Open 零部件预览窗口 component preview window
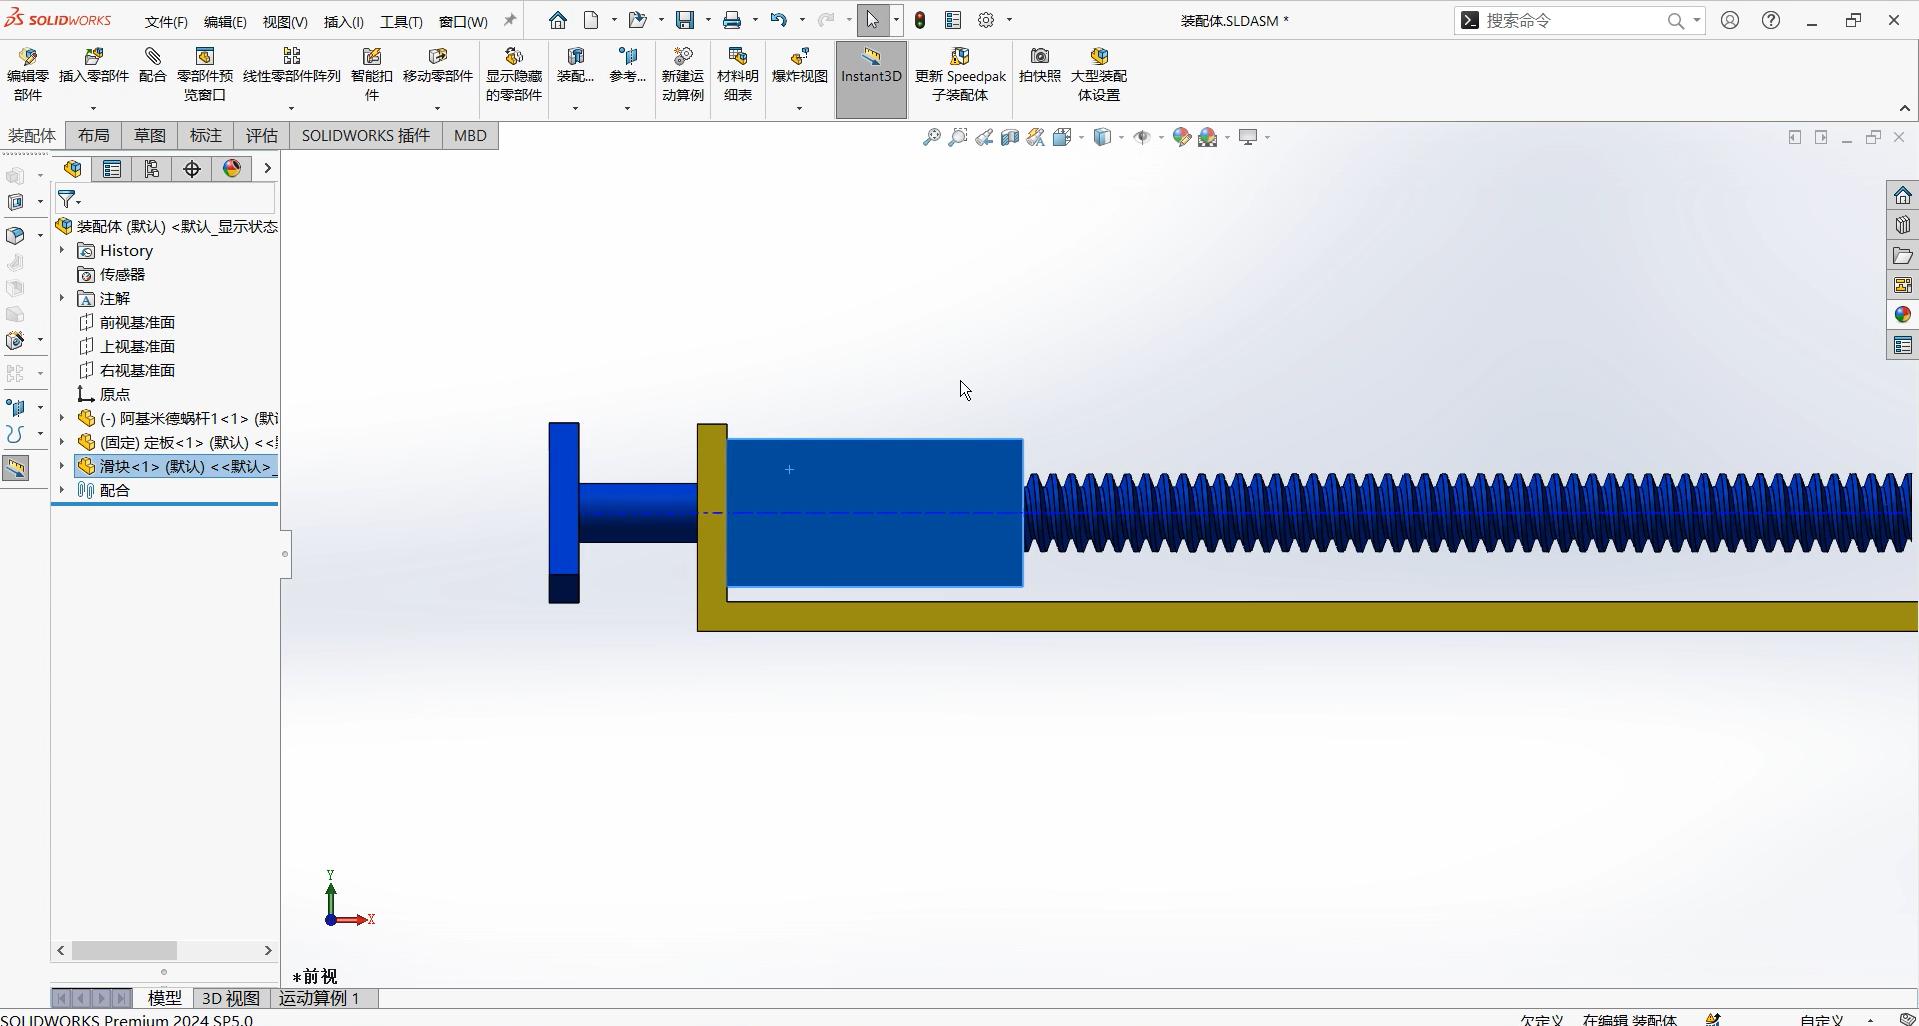This screenshot has height=1026, width=1919. [x=205, y=75]
